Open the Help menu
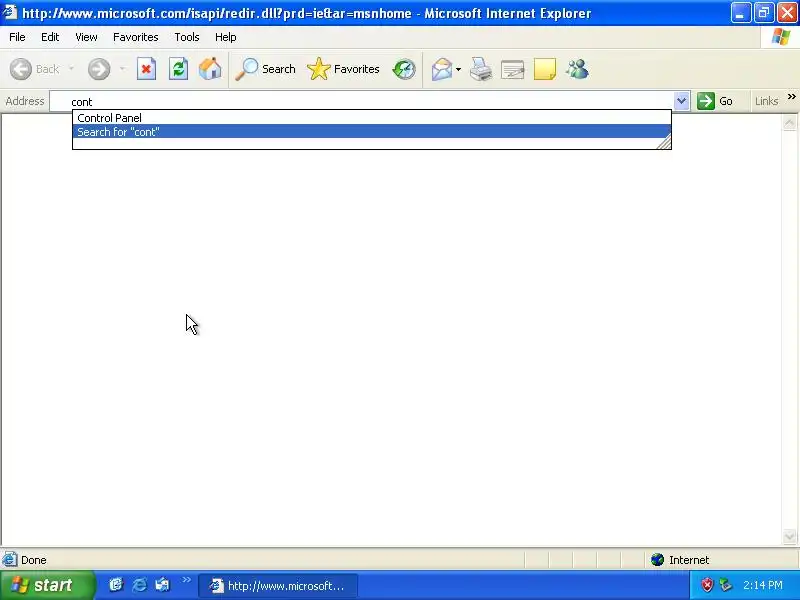The image size is (800, 600). point(226,37)
